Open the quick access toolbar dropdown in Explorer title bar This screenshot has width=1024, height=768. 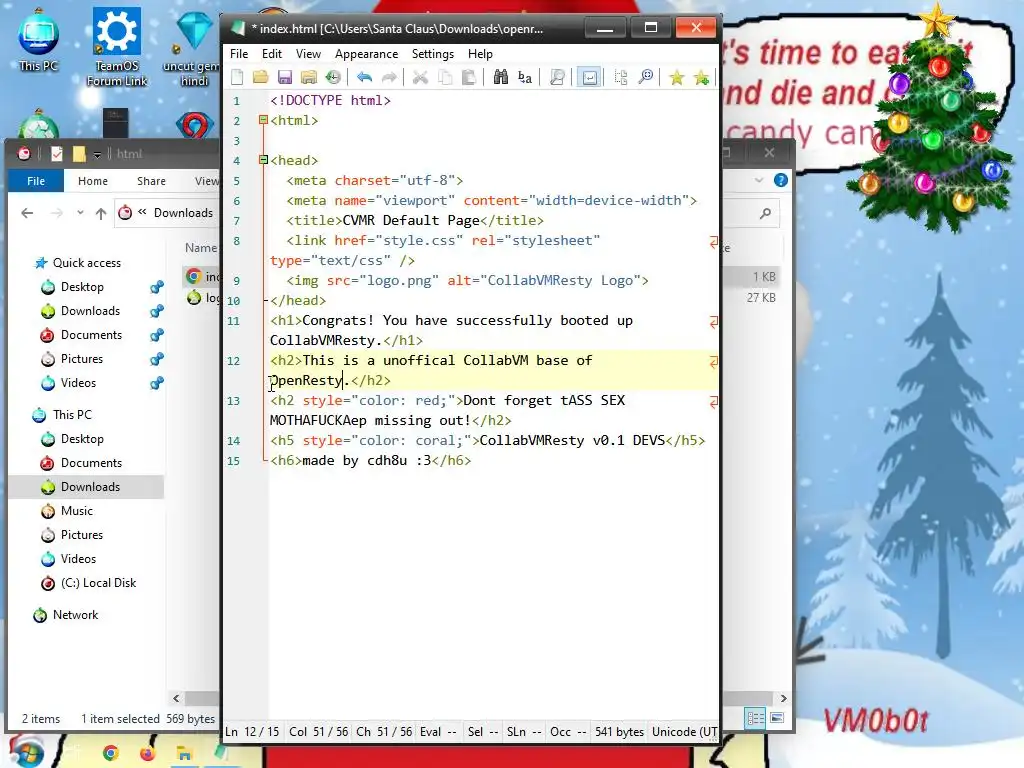point(97,154)
